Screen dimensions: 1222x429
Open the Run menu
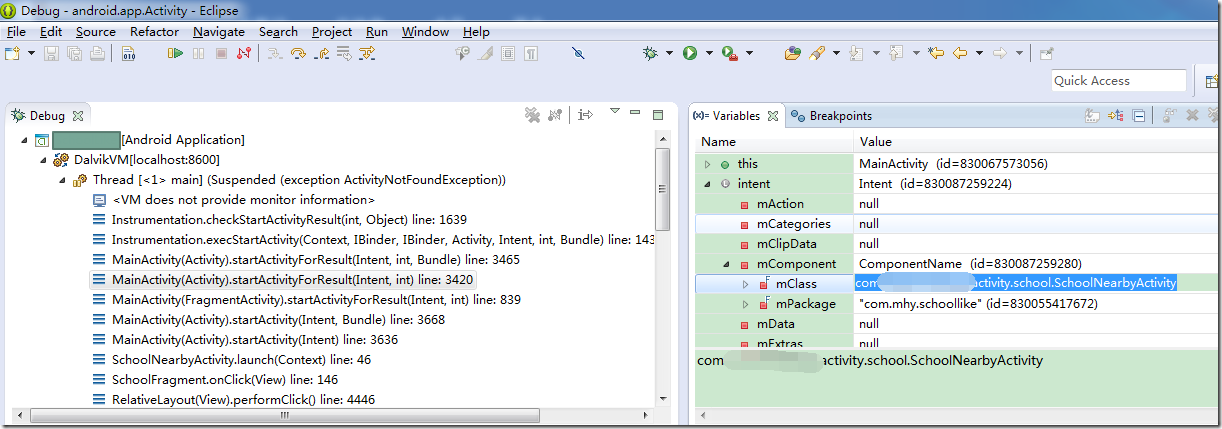click(377, 31)
